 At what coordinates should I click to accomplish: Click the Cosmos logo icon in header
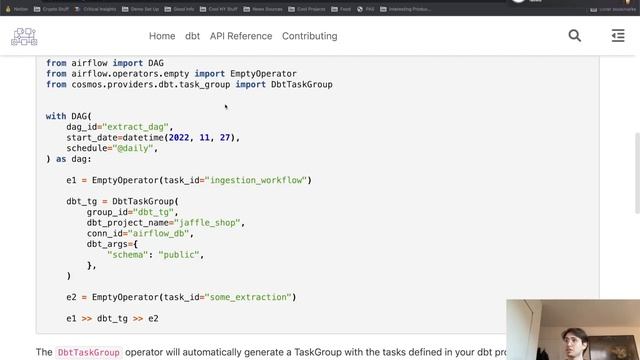[x=24, y=36]
